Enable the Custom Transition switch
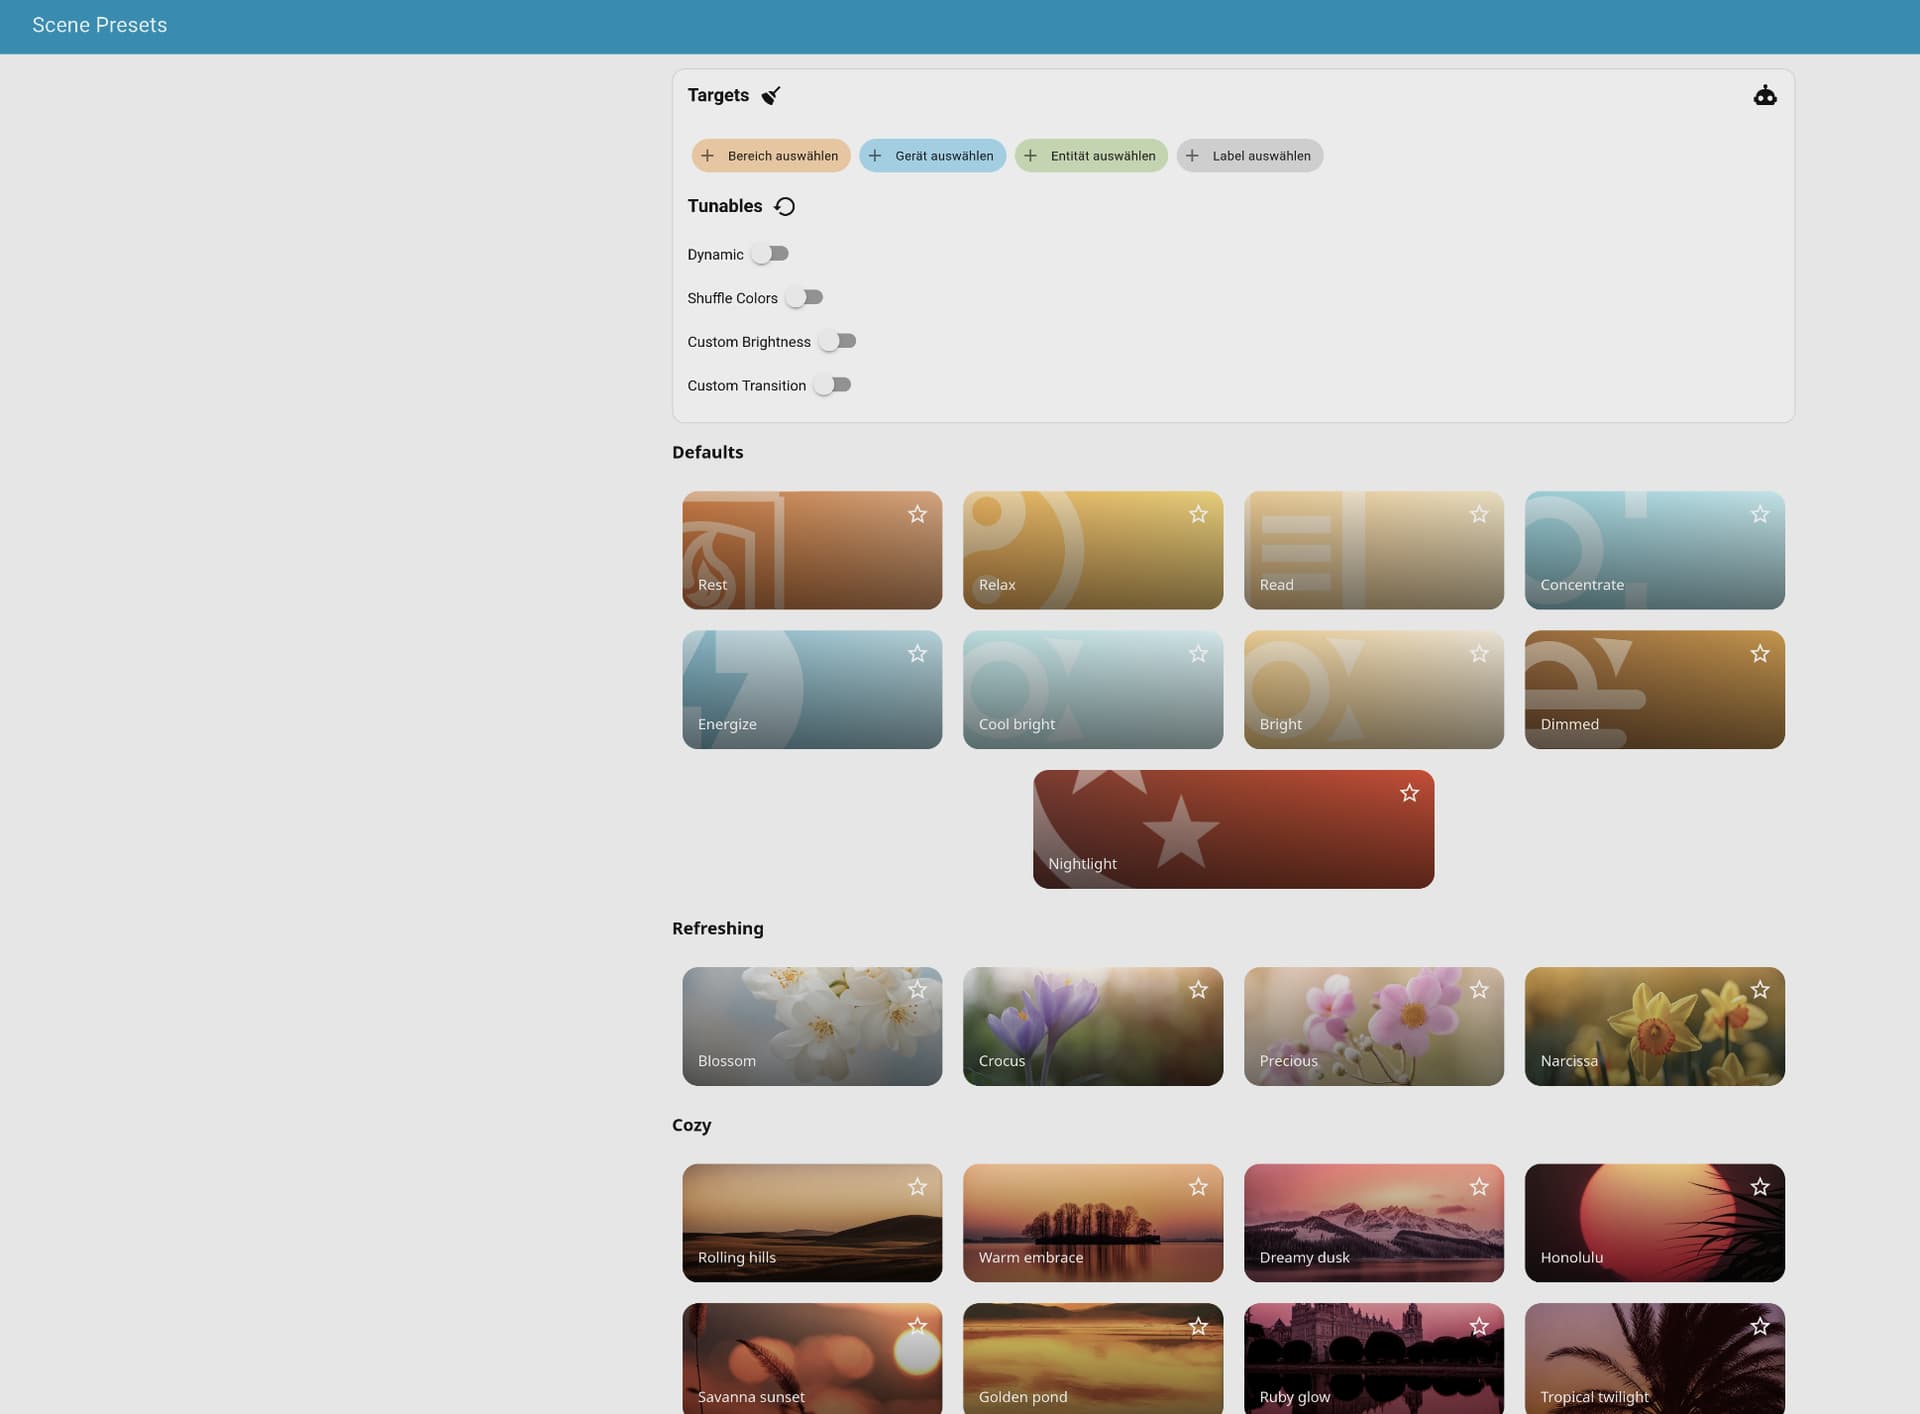The height and width of the screenshot is (1414, 1920). point(832,385)
